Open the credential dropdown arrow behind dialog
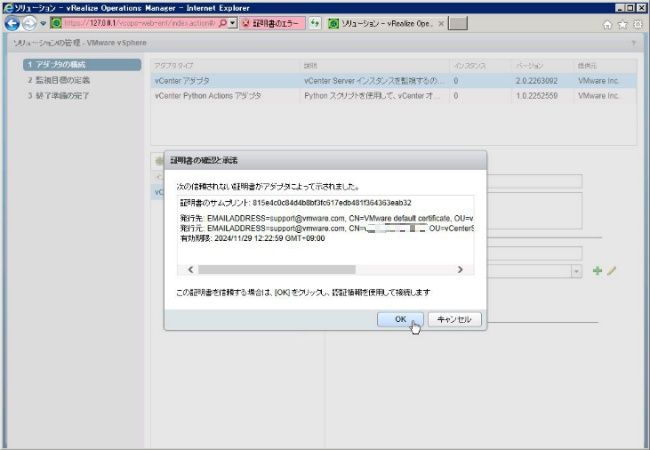The width and height of the screenshot is (650, 450). tap(576, 271)
